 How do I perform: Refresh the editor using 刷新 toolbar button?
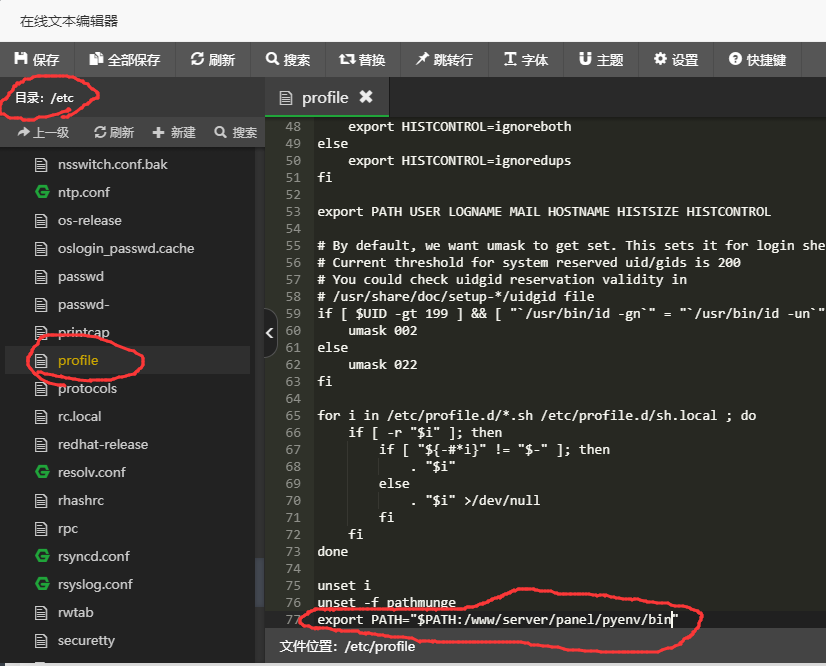point(213,60)
